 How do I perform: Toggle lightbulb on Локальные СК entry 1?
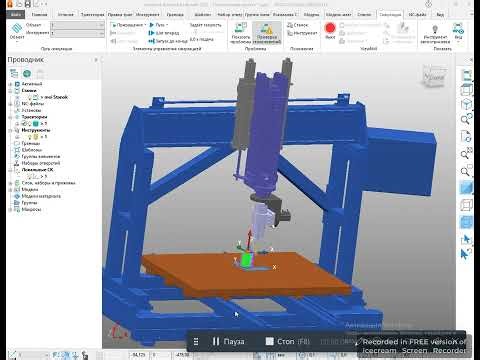[30, 176]
